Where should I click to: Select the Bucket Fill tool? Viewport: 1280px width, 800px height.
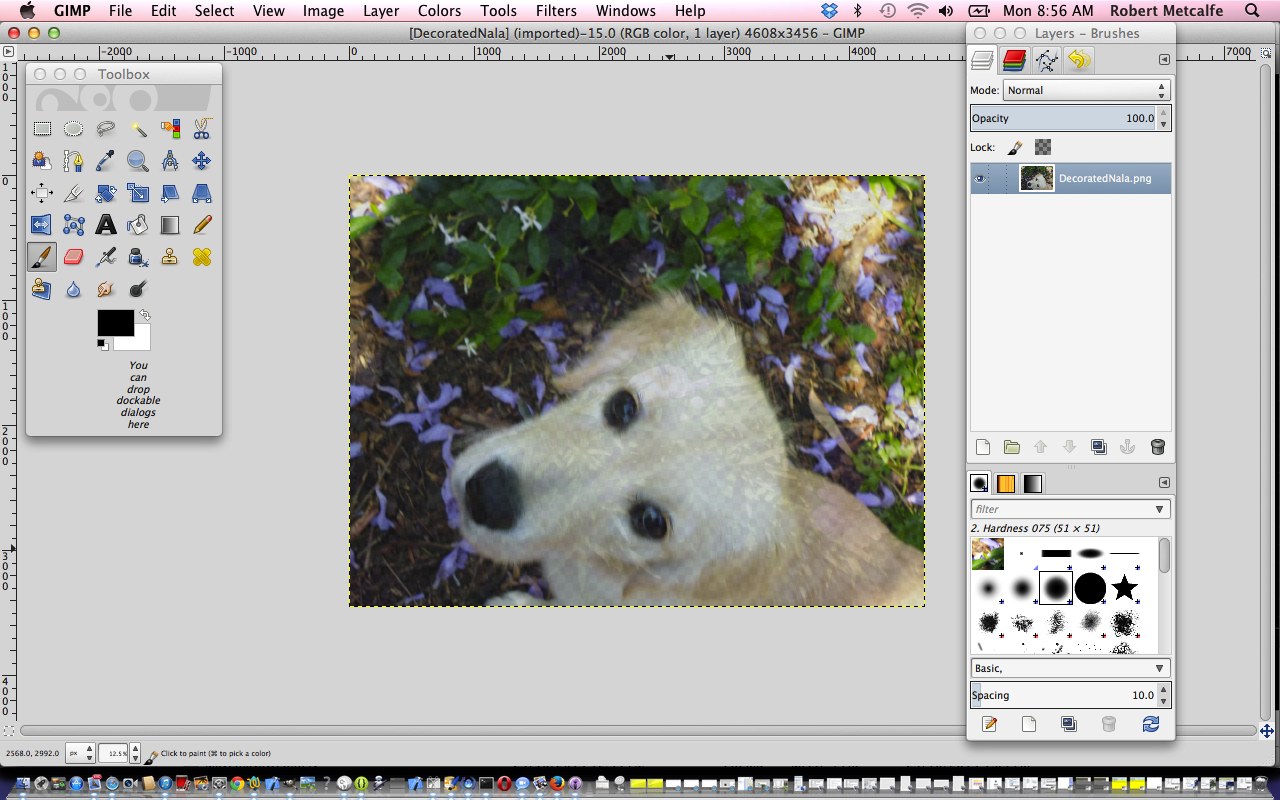pyautogui.click(x=138, y=225)
